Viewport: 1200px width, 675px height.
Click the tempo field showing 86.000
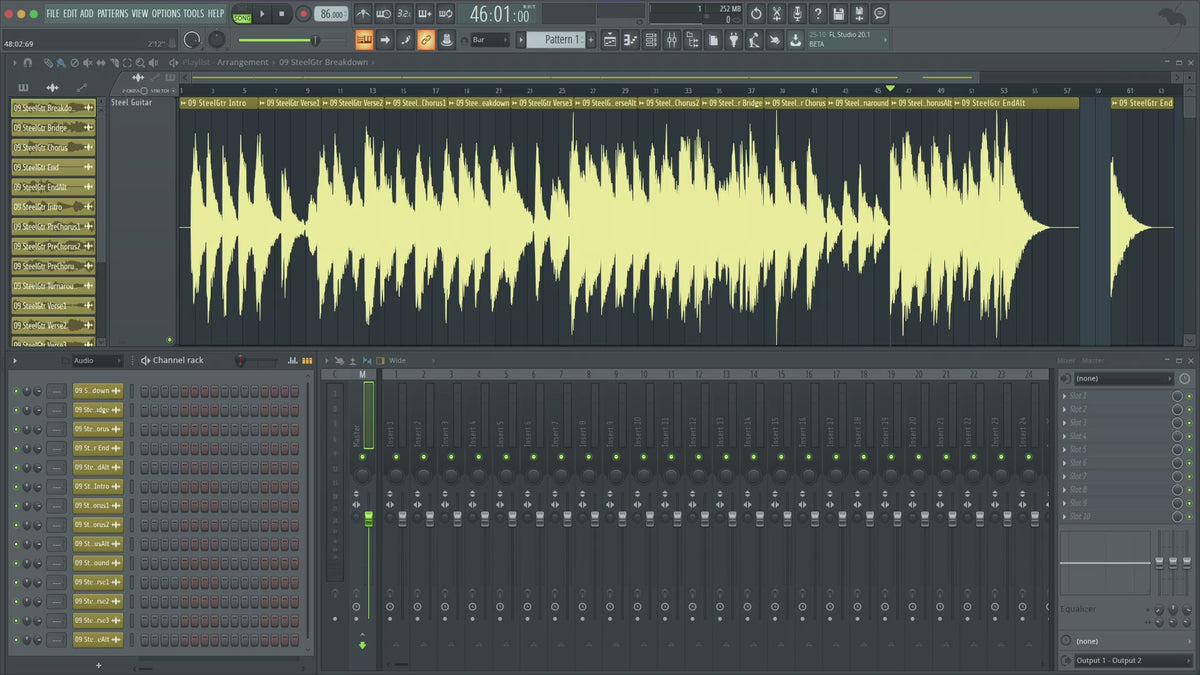(x=331, y=14)
